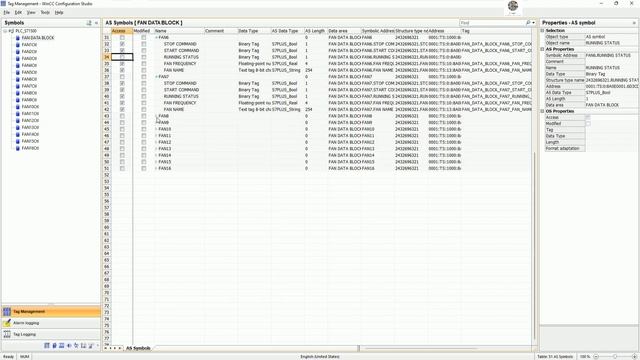This screenshot has width=640, height=360.
Task: Toggle Access for FAN6 FAN FREQUENCY
Action: tap(122, 64)
